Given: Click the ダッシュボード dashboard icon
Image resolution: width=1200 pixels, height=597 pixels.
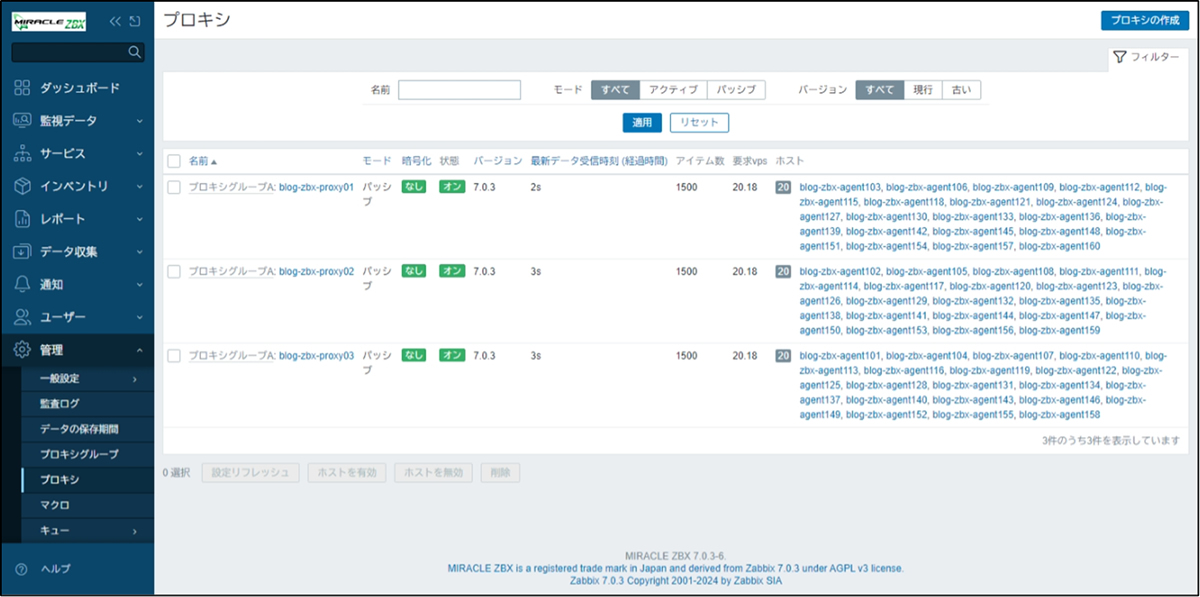Looking at the screenshot, I should coord(22,88).
